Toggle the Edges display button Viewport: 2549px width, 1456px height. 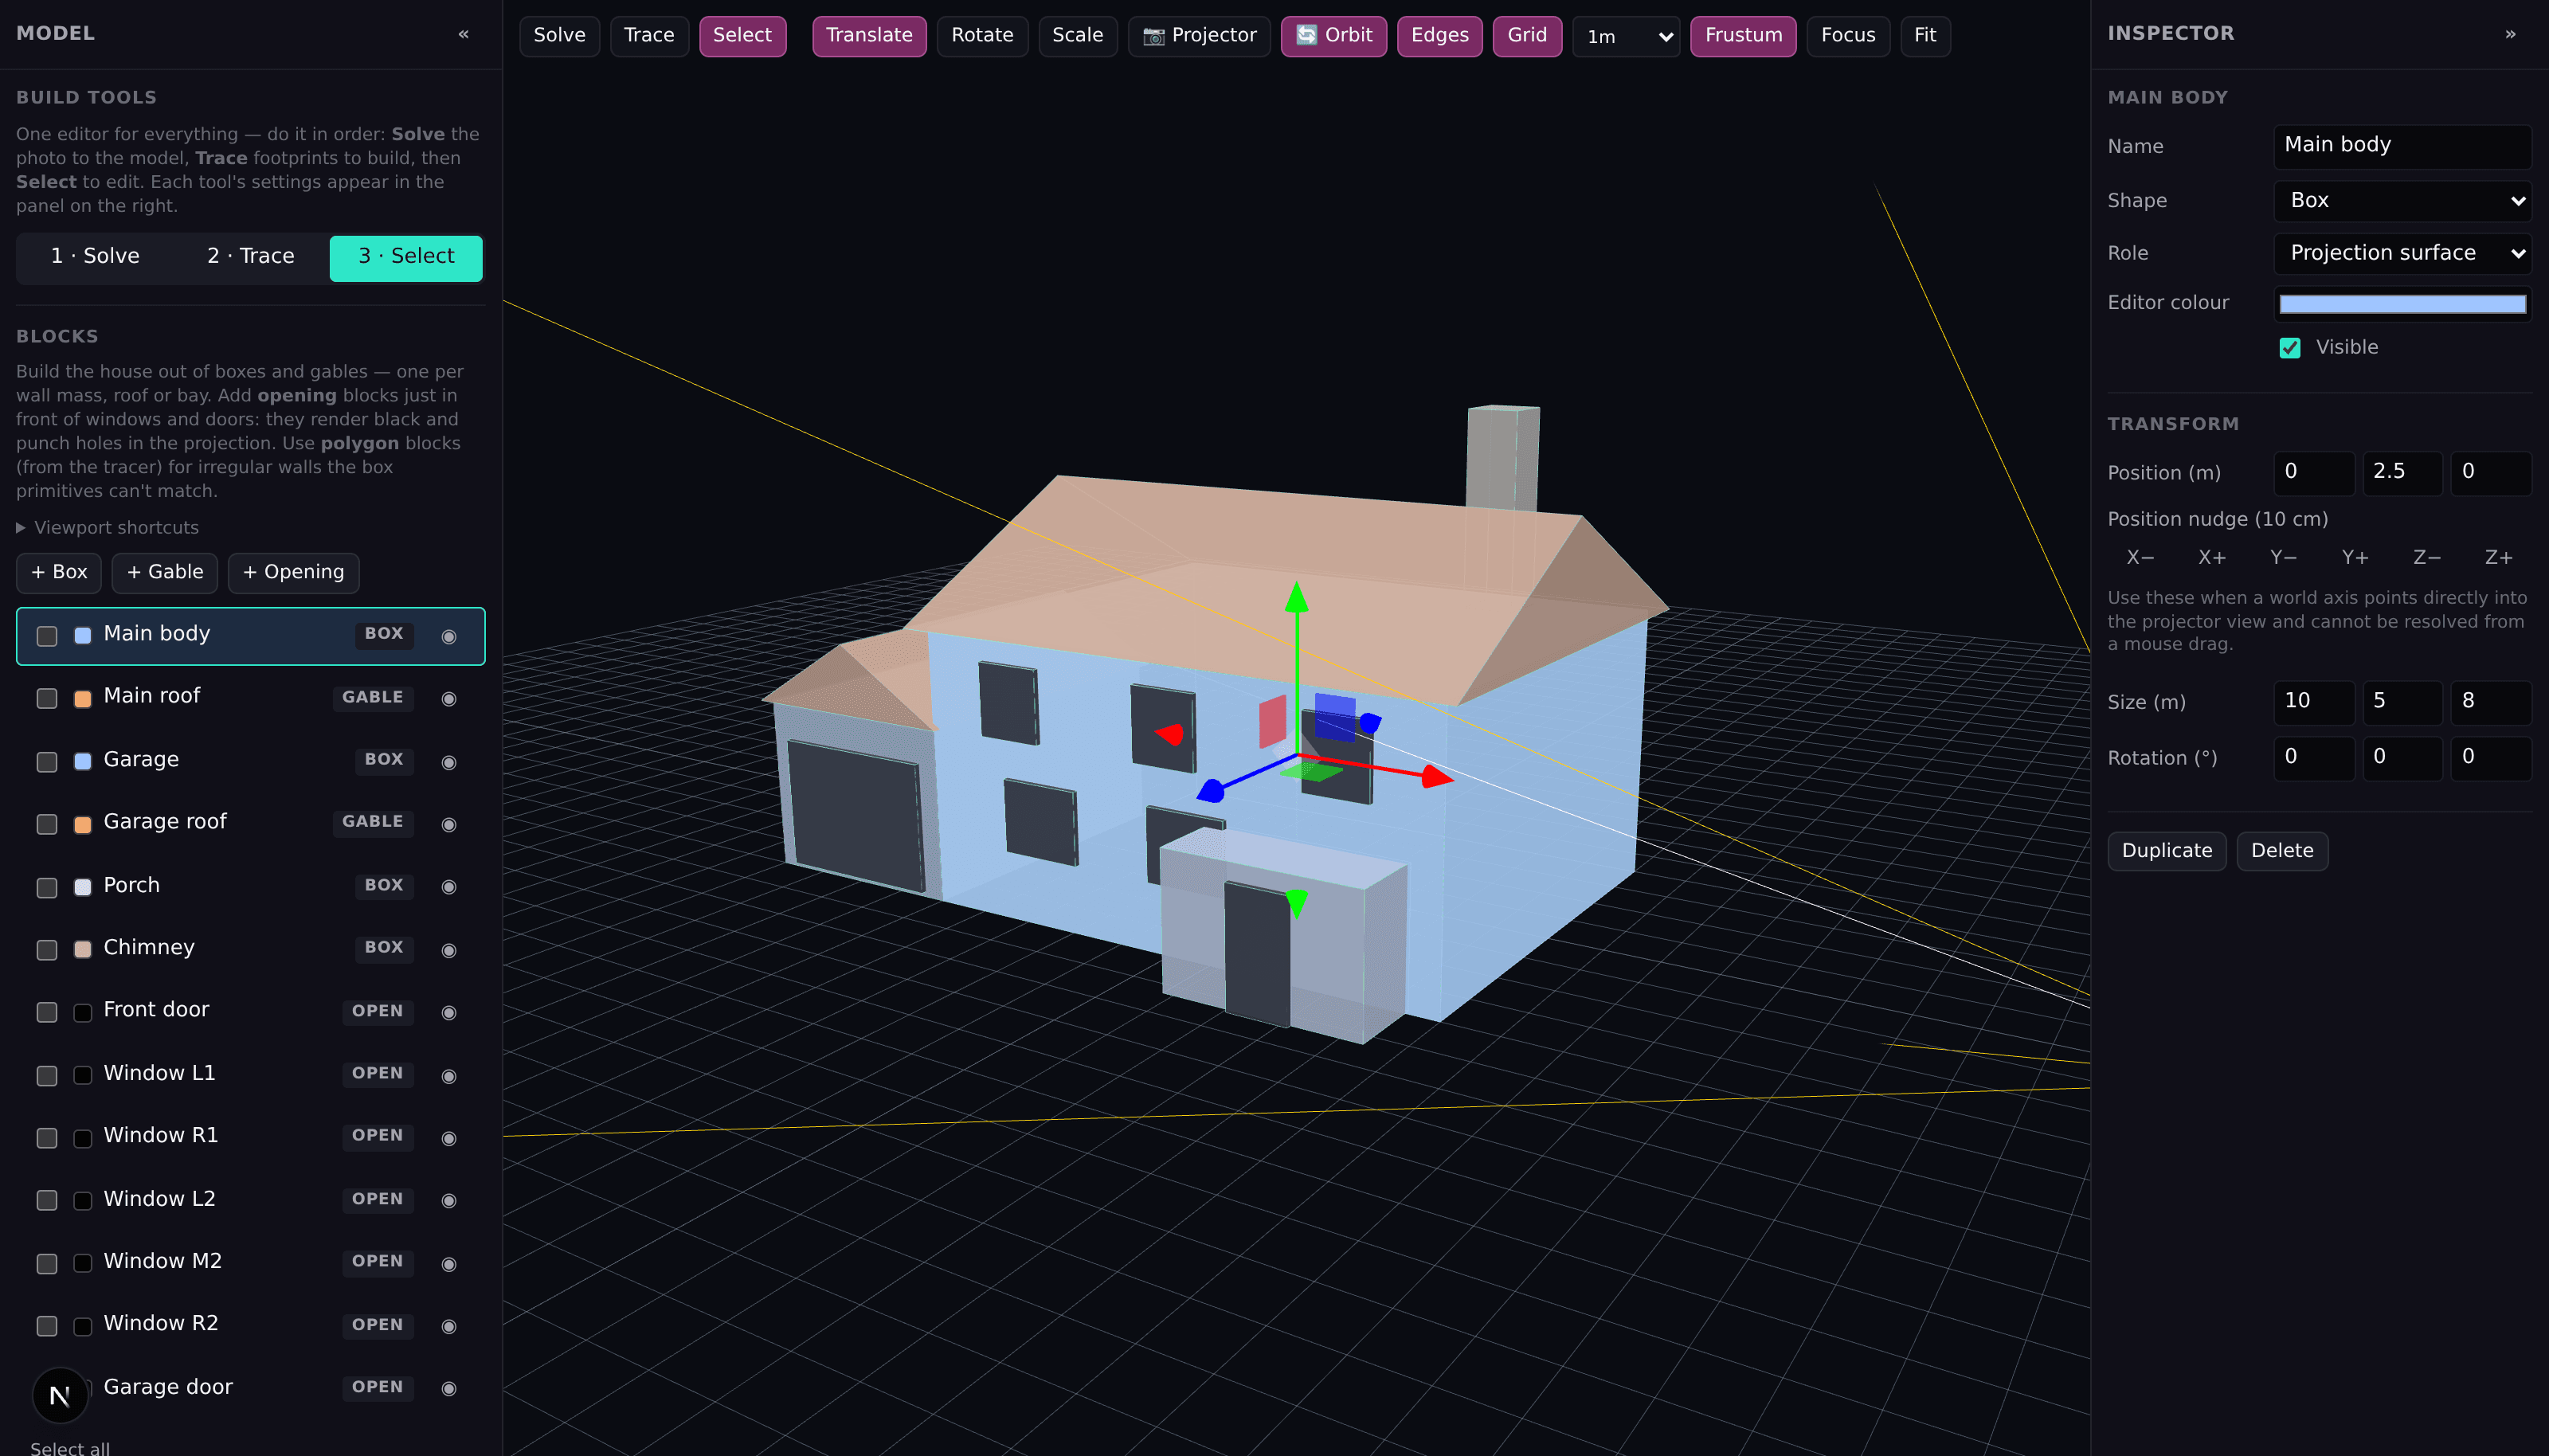[1439, 36]
